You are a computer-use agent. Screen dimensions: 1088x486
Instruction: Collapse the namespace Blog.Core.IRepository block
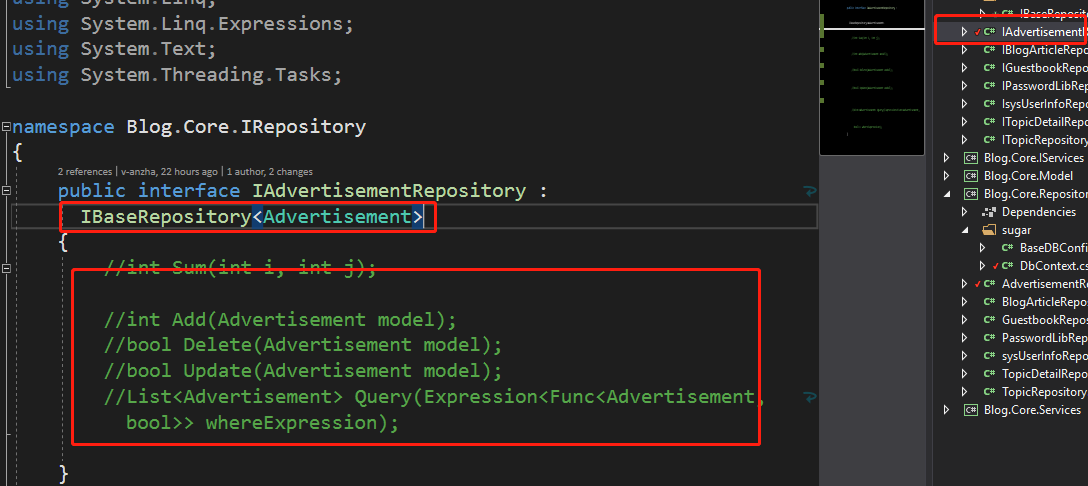[x=6, y=128]
